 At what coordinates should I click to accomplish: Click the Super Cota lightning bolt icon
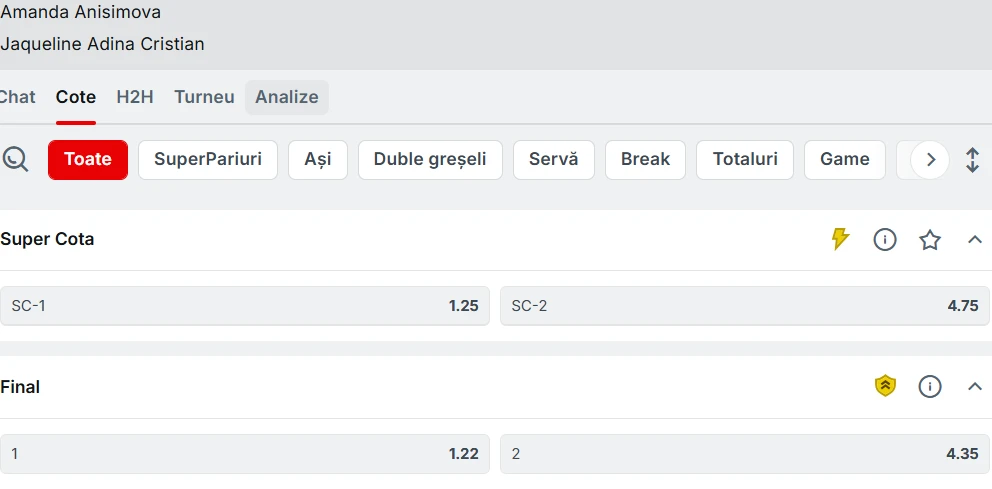coord(840,239)
